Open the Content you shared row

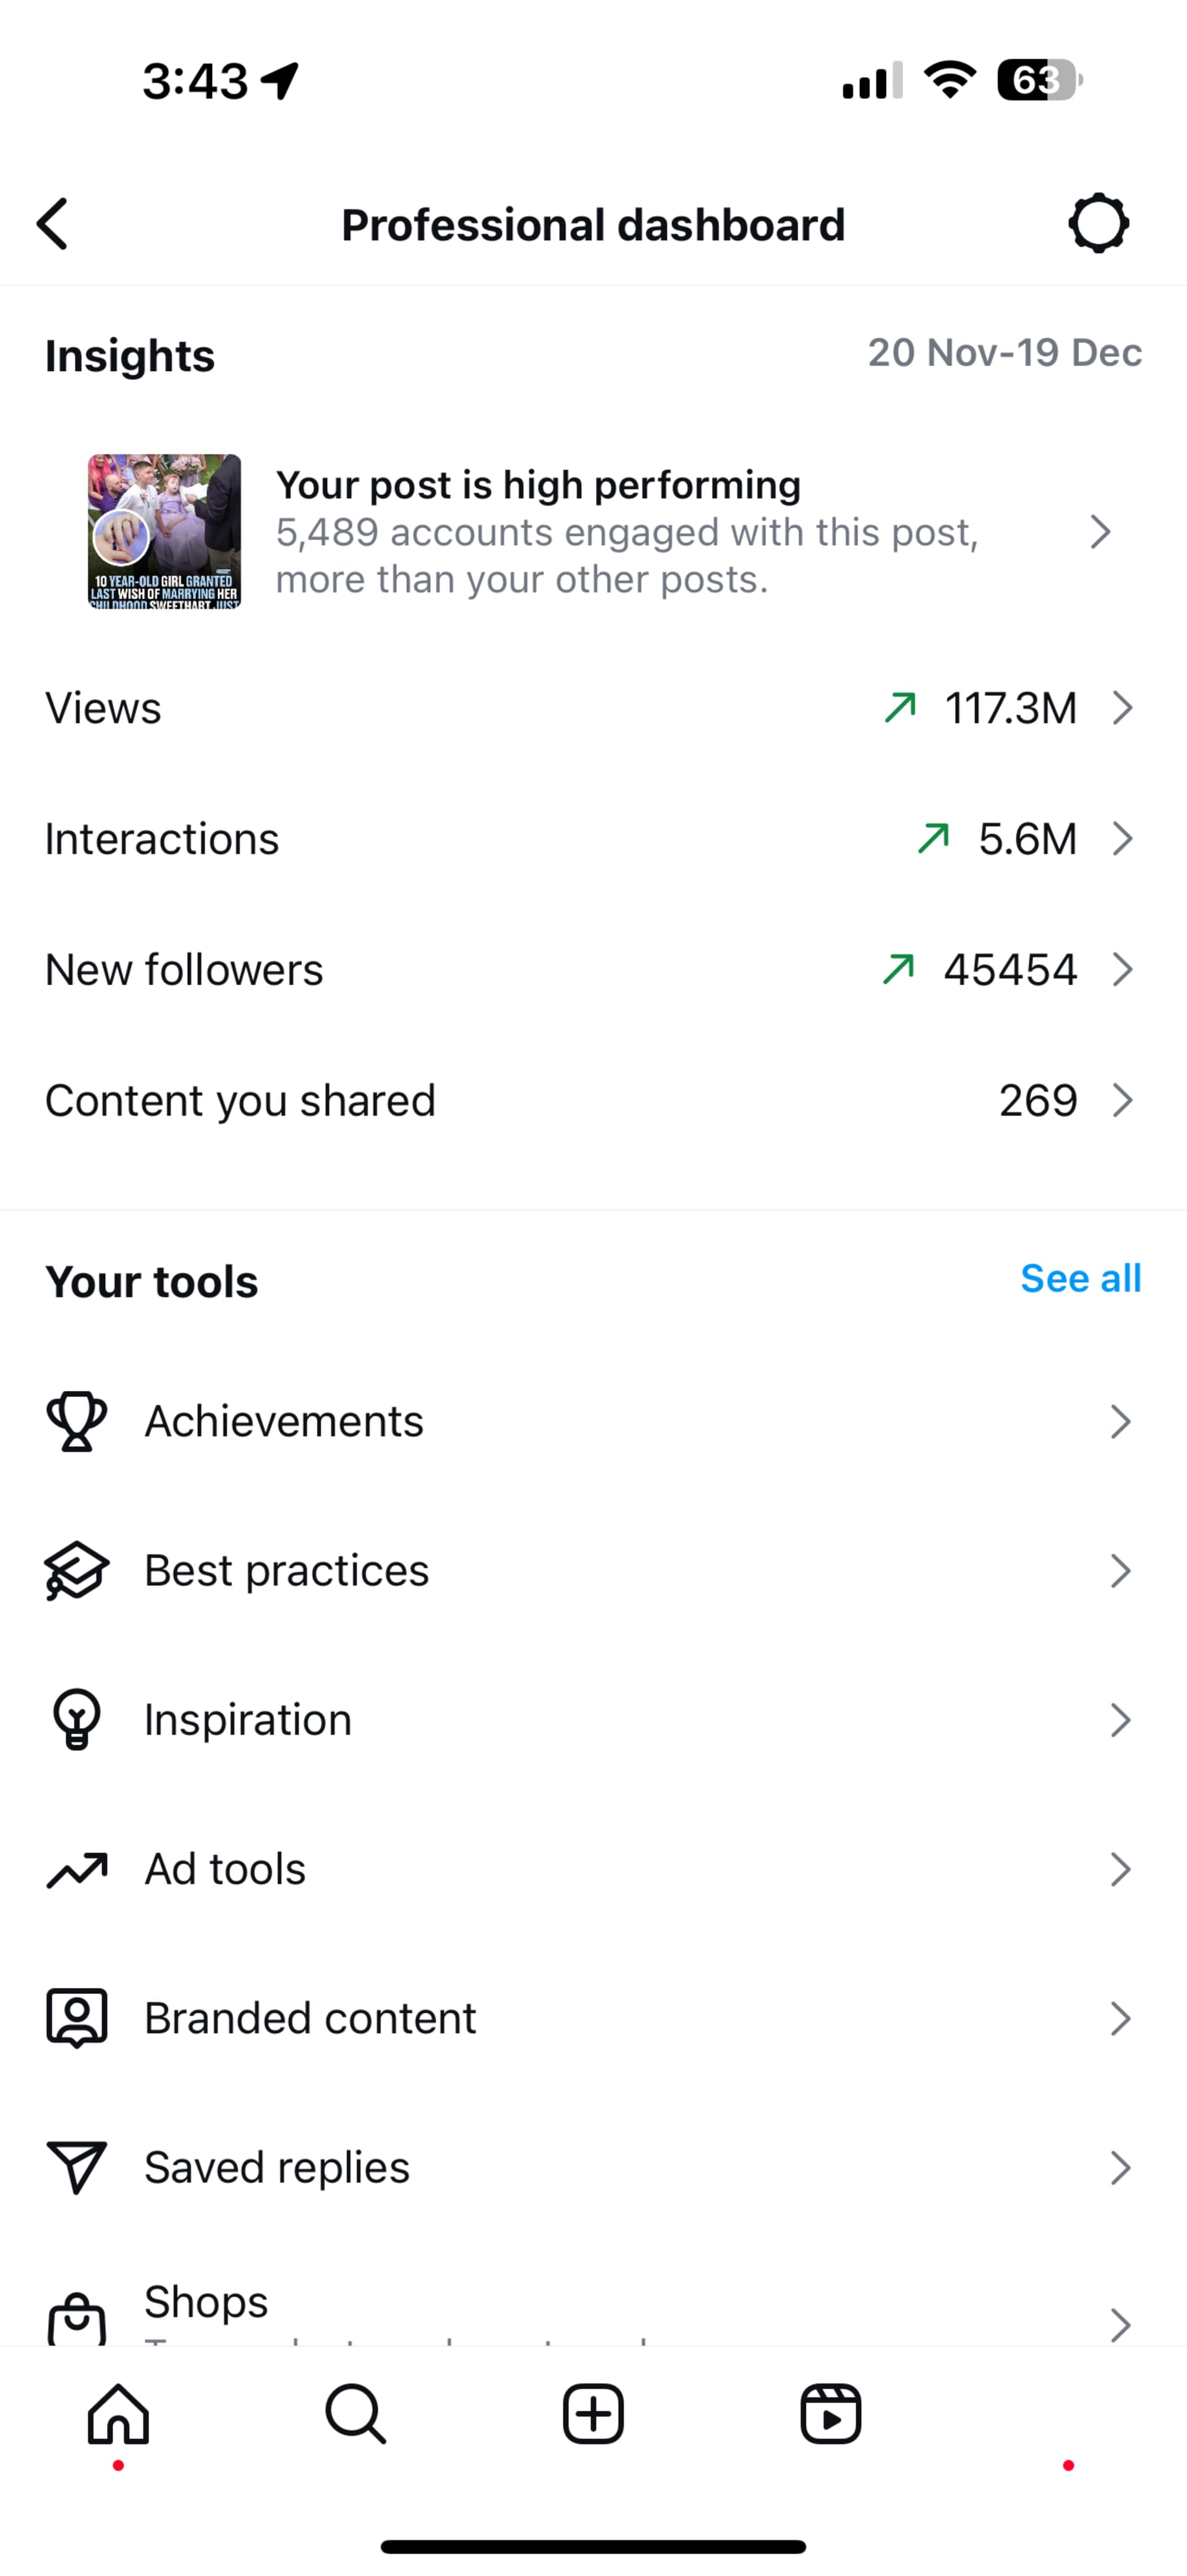593,1100
